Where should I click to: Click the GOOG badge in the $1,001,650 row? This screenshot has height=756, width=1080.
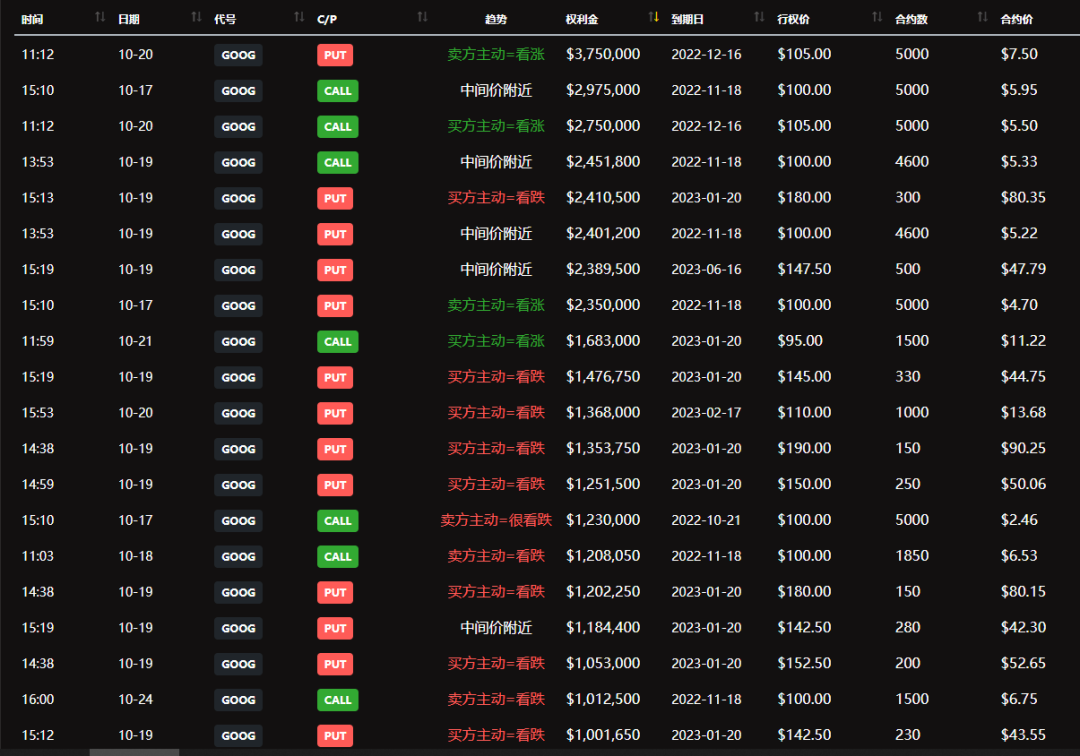(238, 735)
